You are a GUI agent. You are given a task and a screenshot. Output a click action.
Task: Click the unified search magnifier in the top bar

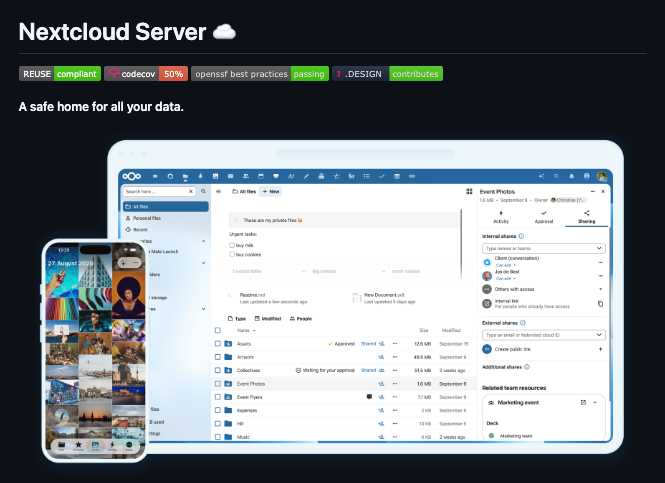(556, 176)
